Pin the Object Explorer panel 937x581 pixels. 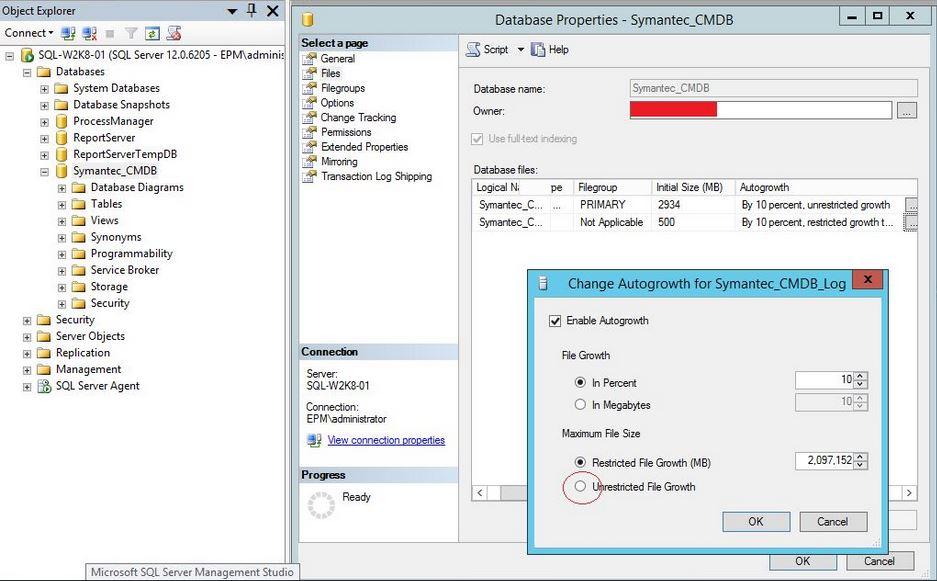252,10
